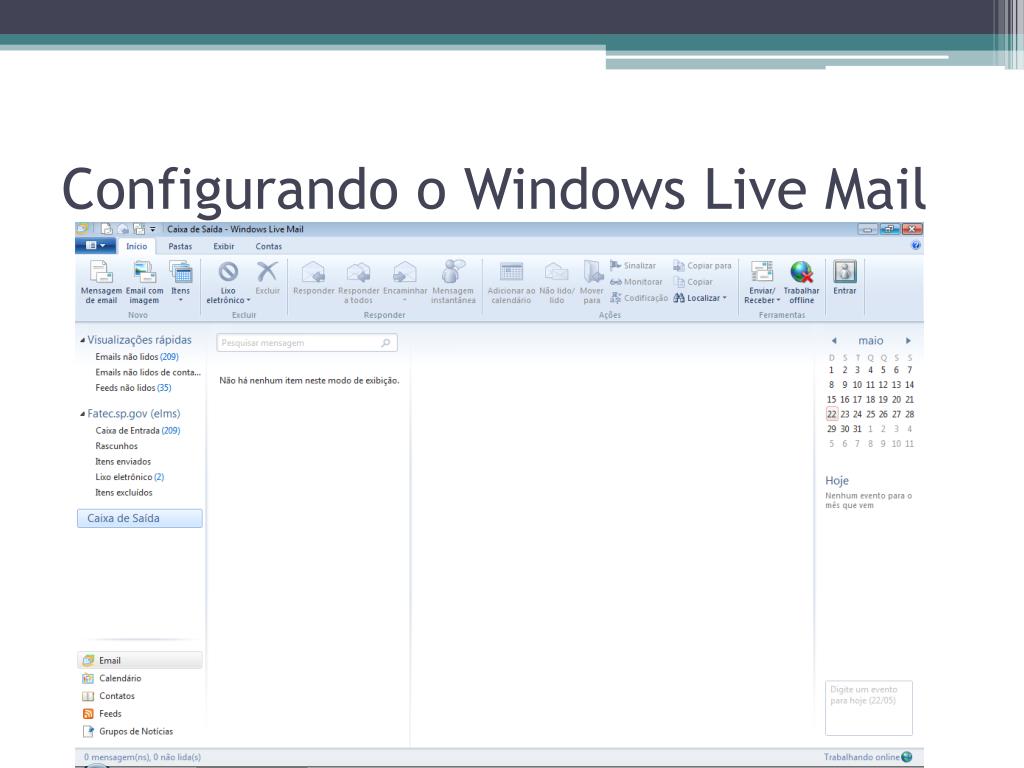The width and height of the screenshot is (1024, 768).
Task: Open Emails não lidos (209)
Action: 136,357
